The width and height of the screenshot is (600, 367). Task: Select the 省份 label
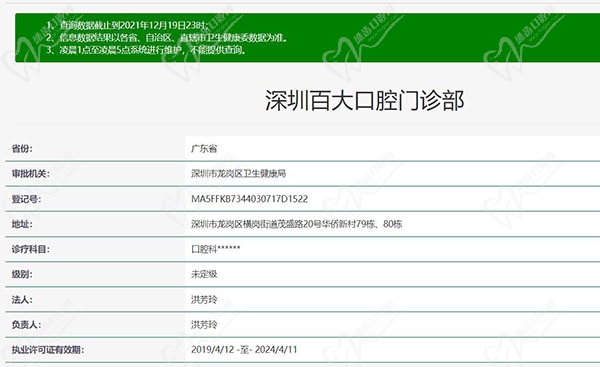coord(22,148)
